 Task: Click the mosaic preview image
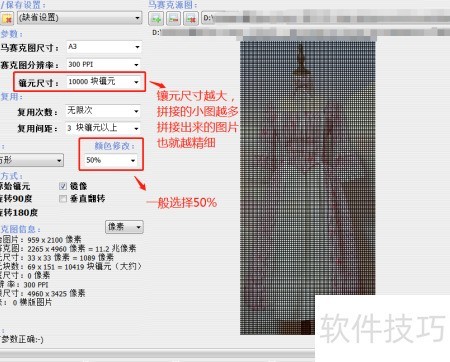pyautogui.click(x=308, y=188)
